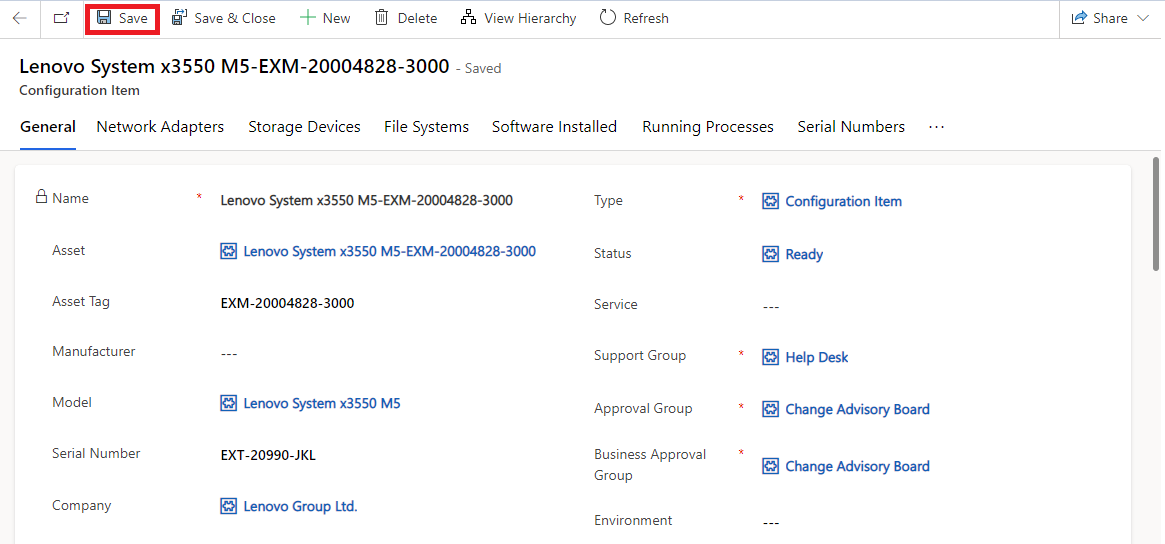Click Save & Close
The image size is (1165, 544).
point(224,19)
